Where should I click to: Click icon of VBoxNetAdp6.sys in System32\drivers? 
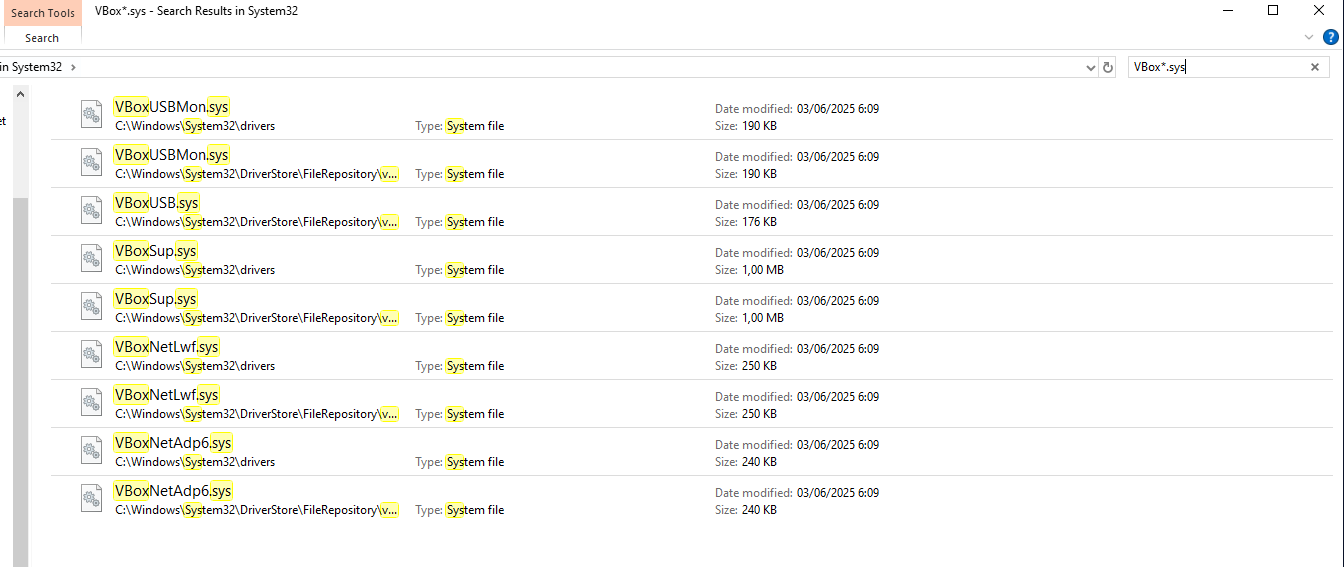[92, 451]
